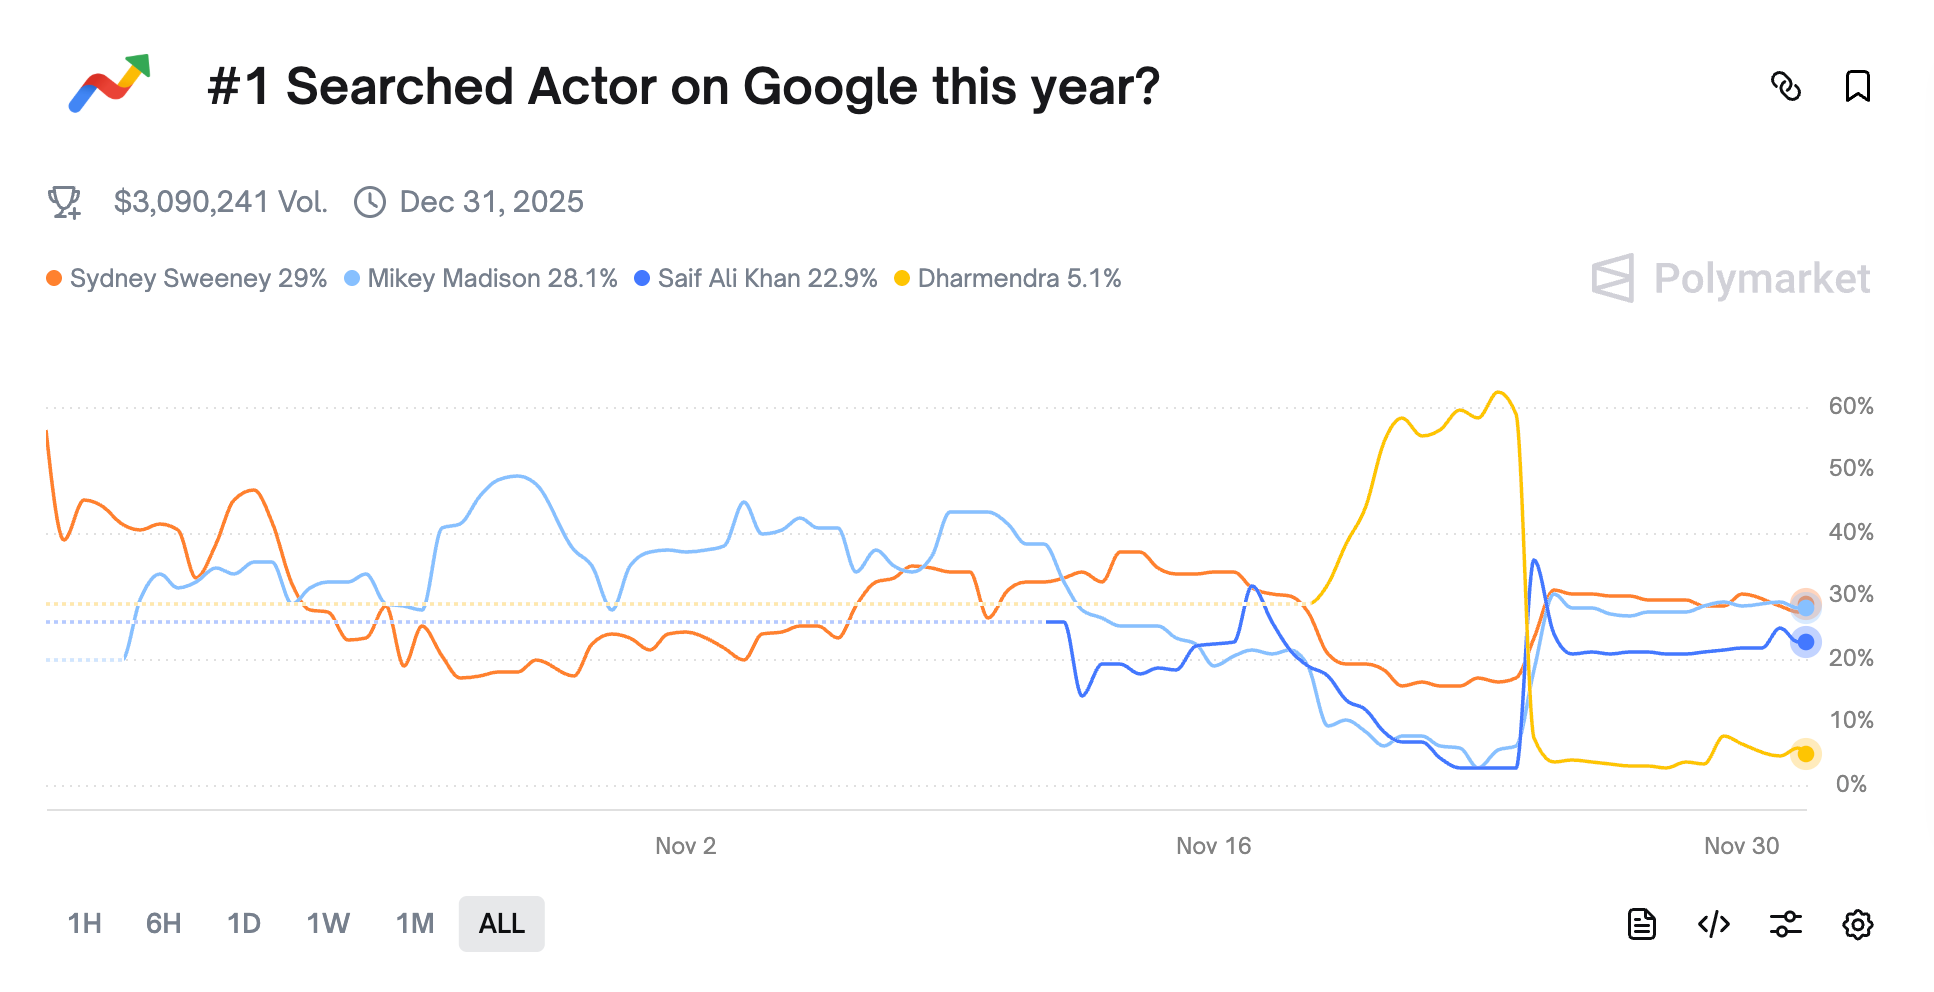This screenshot has height=992, width=1934.
Task: Select the 6H time range
Action: coord(163,924)
